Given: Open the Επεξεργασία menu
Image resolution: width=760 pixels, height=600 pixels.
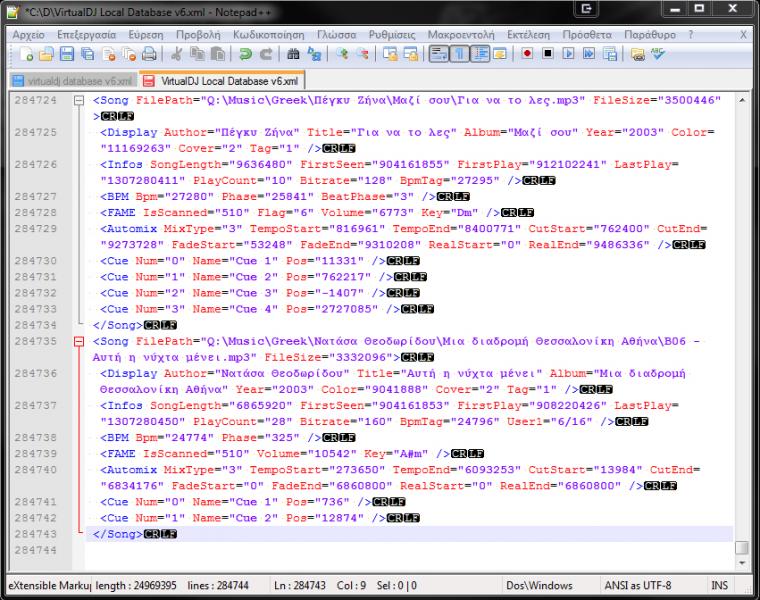Looking at the screenshot, I should point(87,35).
